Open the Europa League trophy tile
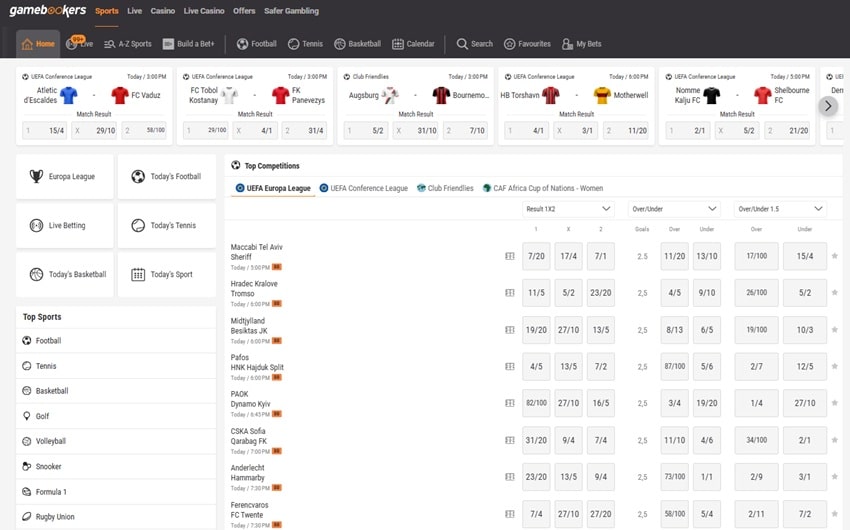 point(65,177)
